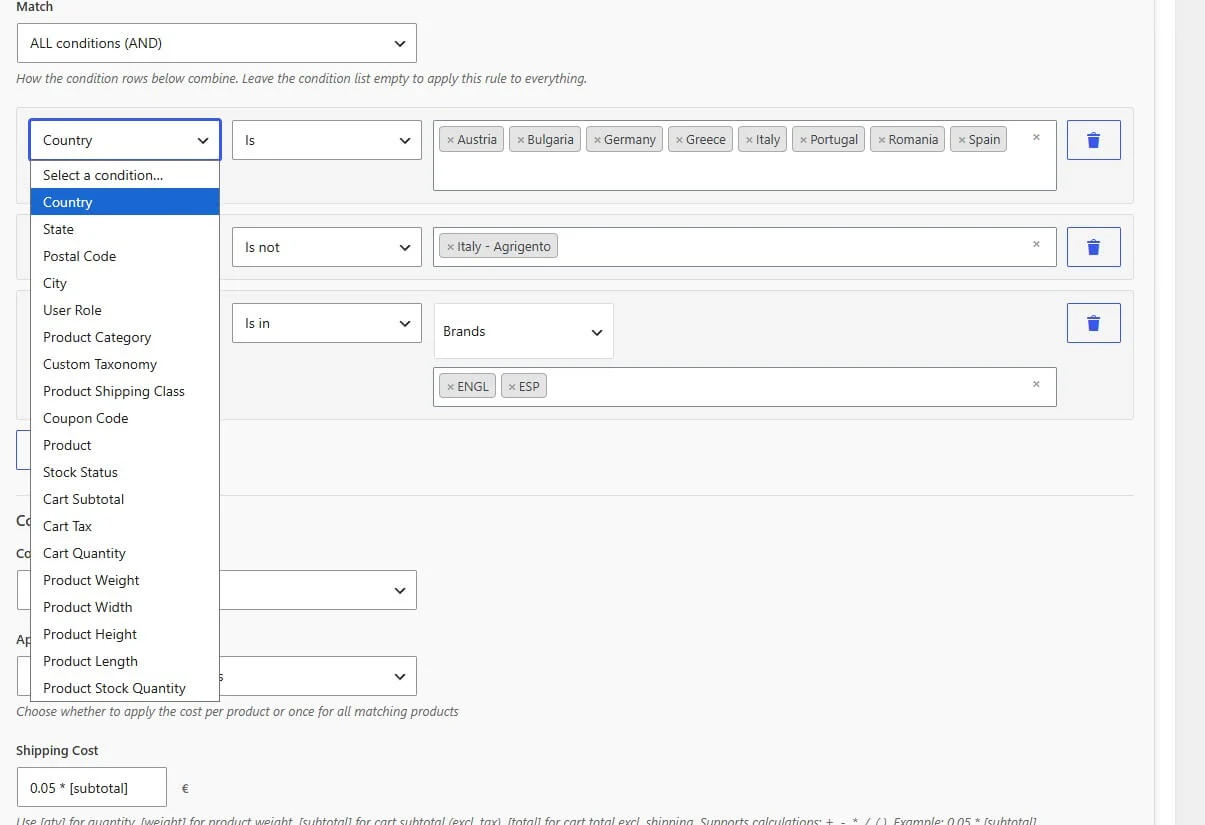Screen dimensions: 1205x825
Task: Remove Italy tag from country list
Action: (x=749, y=140)
